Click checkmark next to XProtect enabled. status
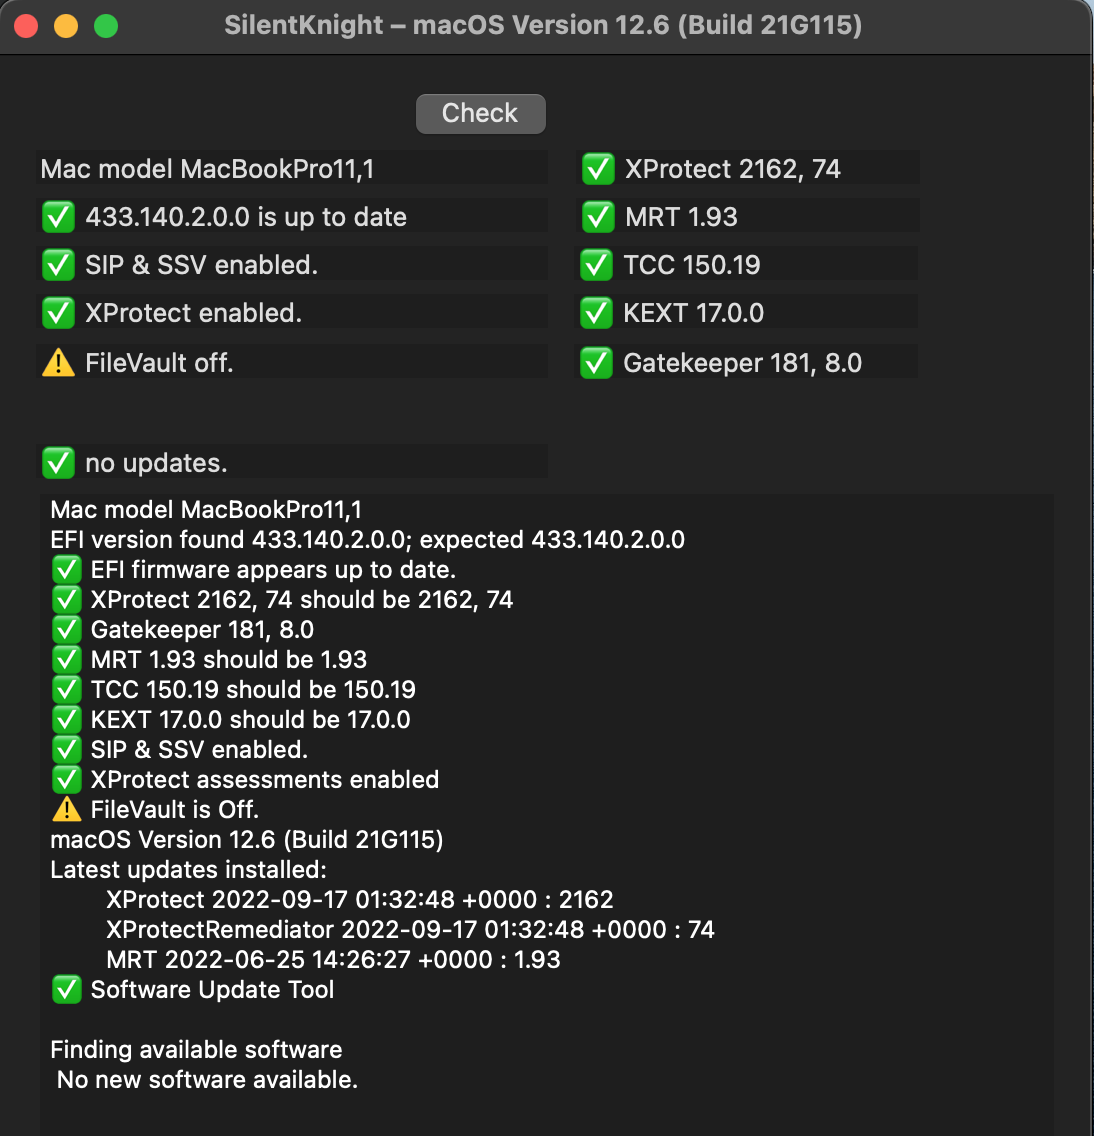This screenshot has height=1136, width=1094. point(59,313)
